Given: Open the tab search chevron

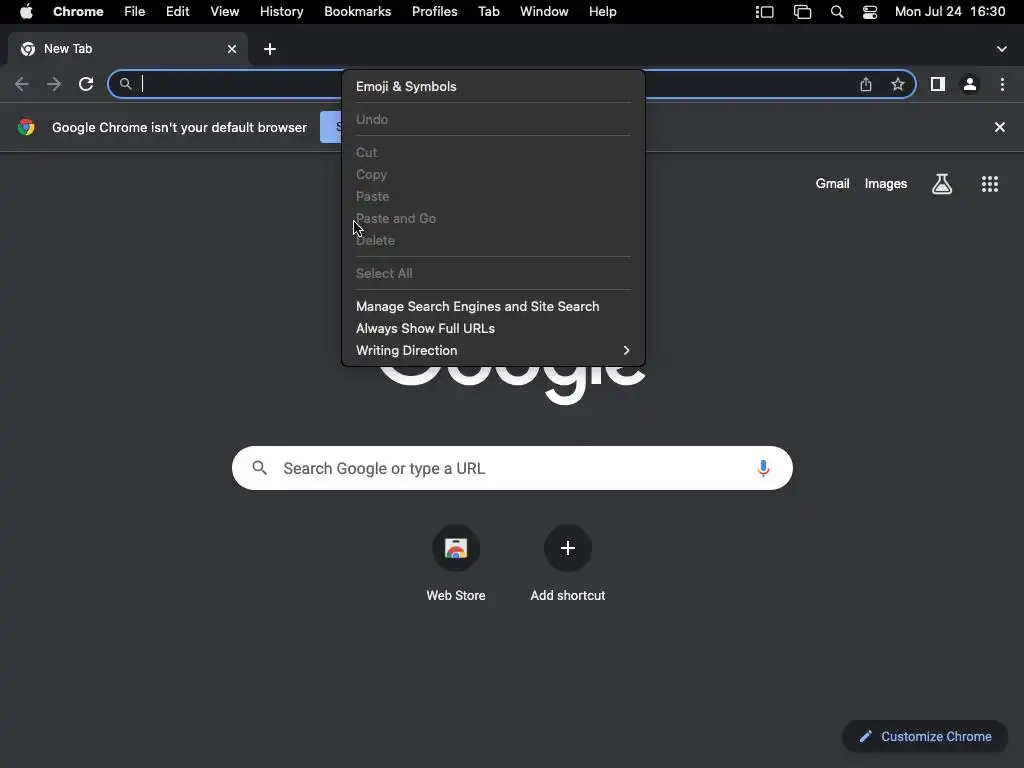Looking at the screenshot, I should pyautogui.click(x=1001, y=49).
